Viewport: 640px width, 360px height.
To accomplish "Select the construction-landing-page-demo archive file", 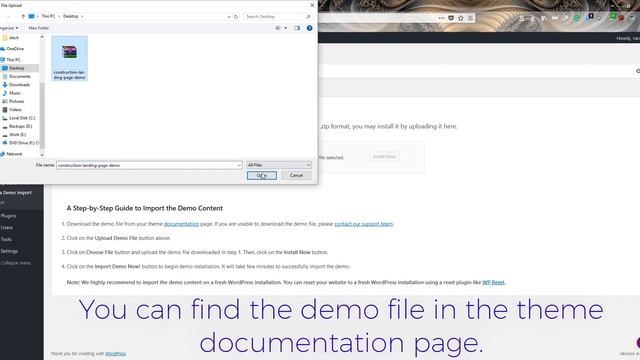I will click(x=69, y=58).
